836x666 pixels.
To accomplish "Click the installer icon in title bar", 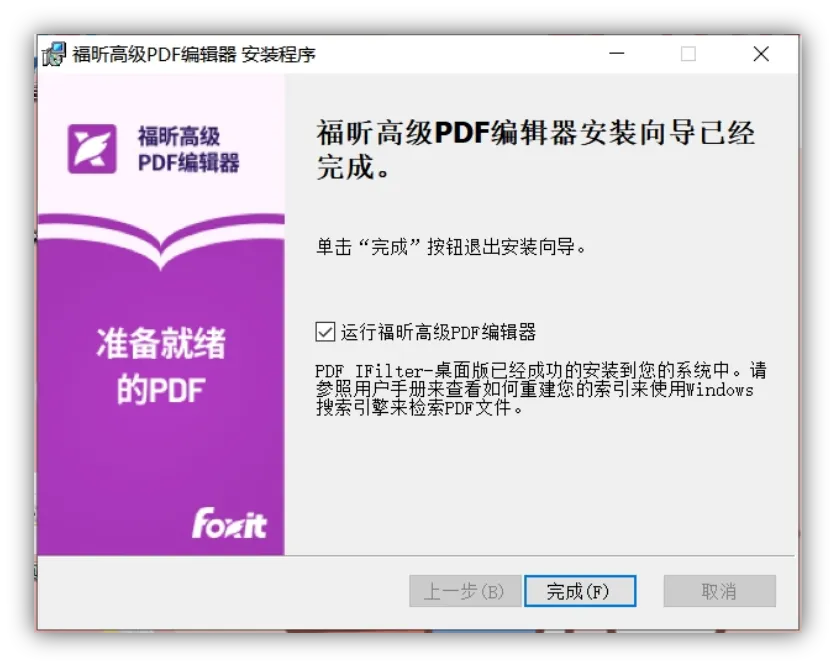I will pyautogui.click(x=54, y=54).
